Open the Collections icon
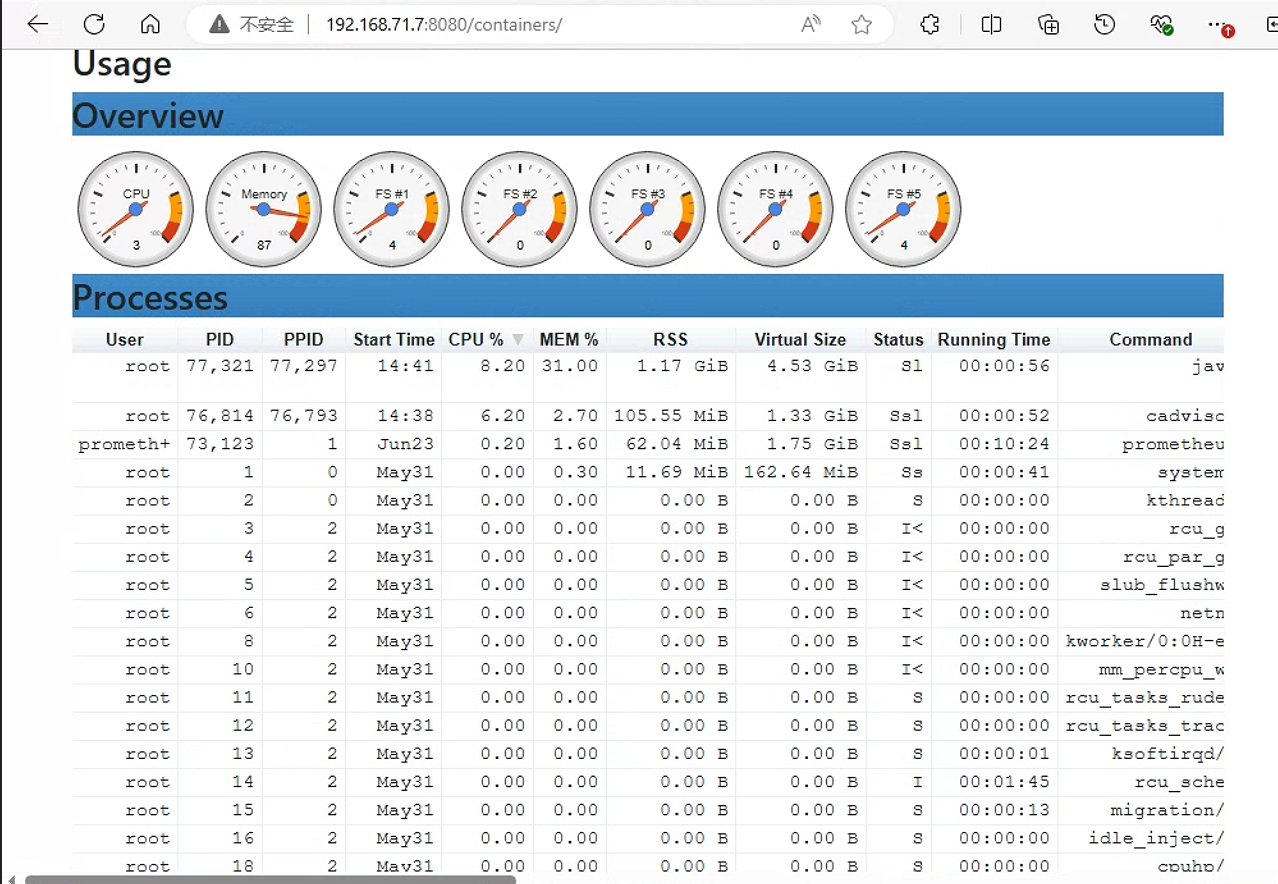 tap(1048, 25)
